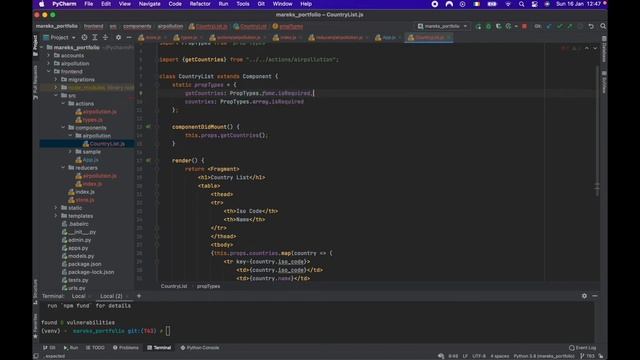Click the Rollback (undo) toolbar icon
Image resolution: width=640 pixels, height=360 pixels.
click(591, 26)
